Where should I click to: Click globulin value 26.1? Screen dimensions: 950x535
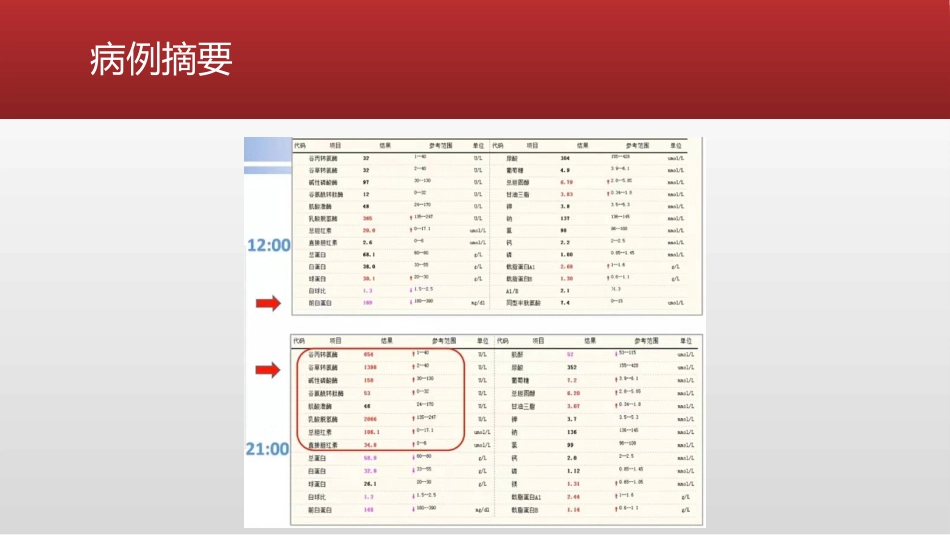point(370,484)
